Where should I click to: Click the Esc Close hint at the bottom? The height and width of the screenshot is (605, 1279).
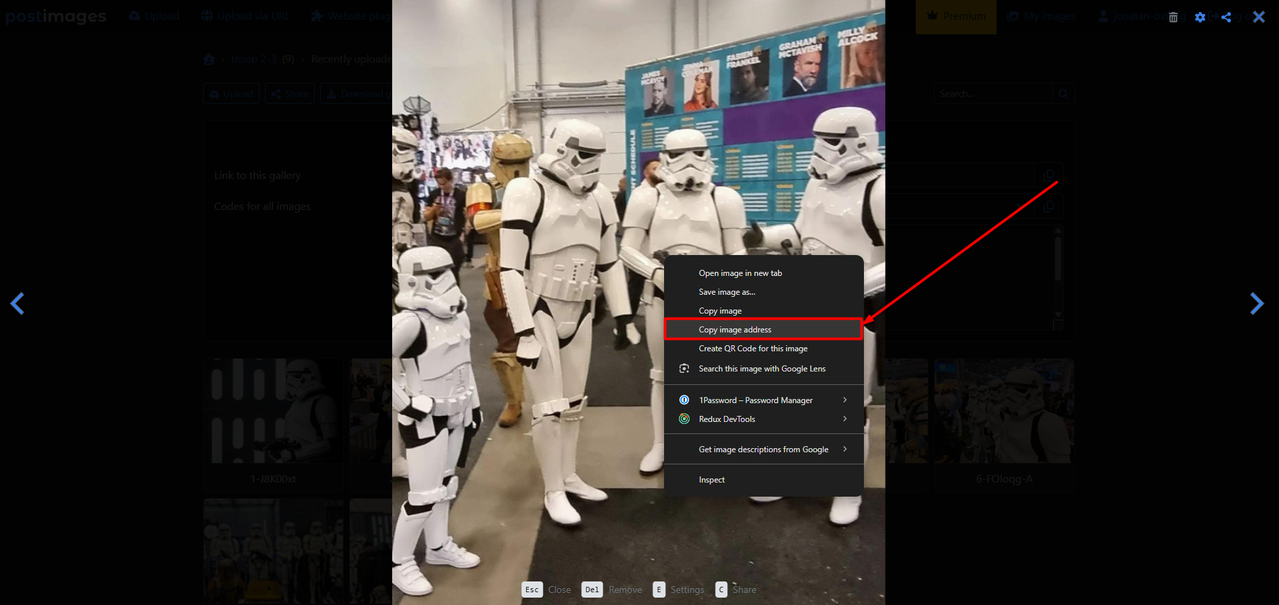546,589
